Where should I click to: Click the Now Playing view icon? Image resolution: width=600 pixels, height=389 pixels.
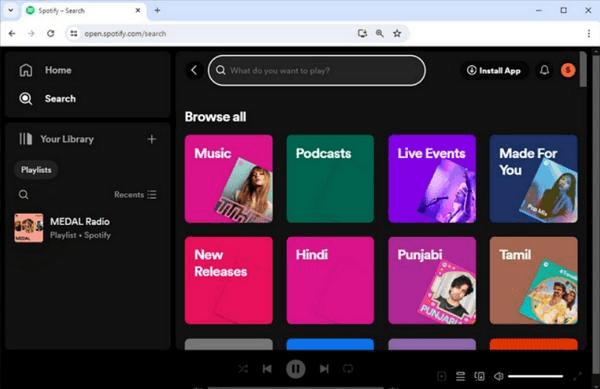(x=442, y=376)
